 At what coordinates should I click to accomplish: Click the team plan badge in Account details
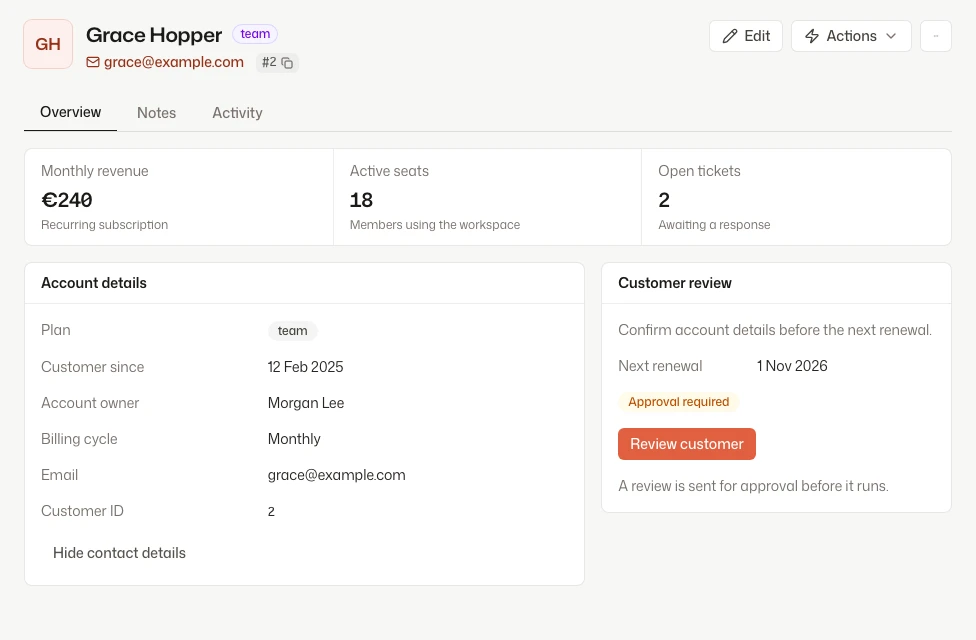click(293, 331)
